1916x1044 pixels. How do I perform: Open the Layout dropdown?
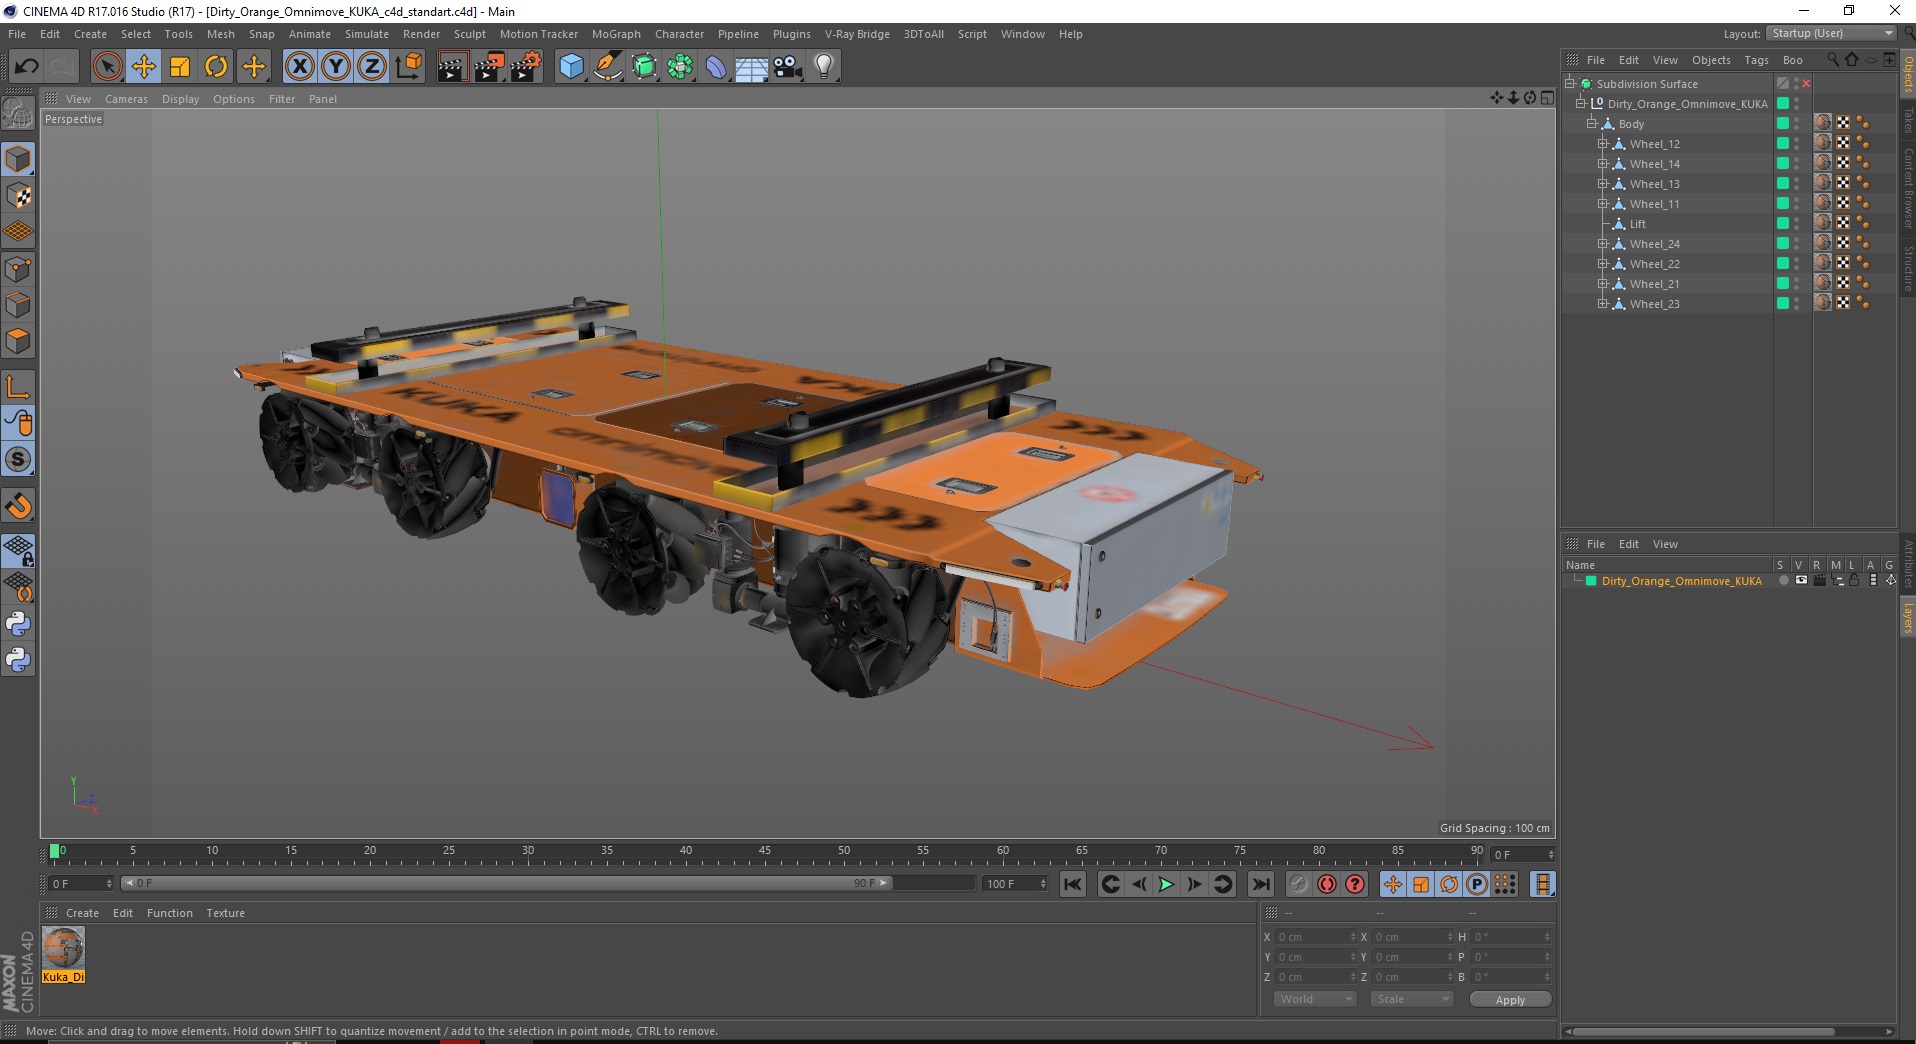click(1832, 33)
